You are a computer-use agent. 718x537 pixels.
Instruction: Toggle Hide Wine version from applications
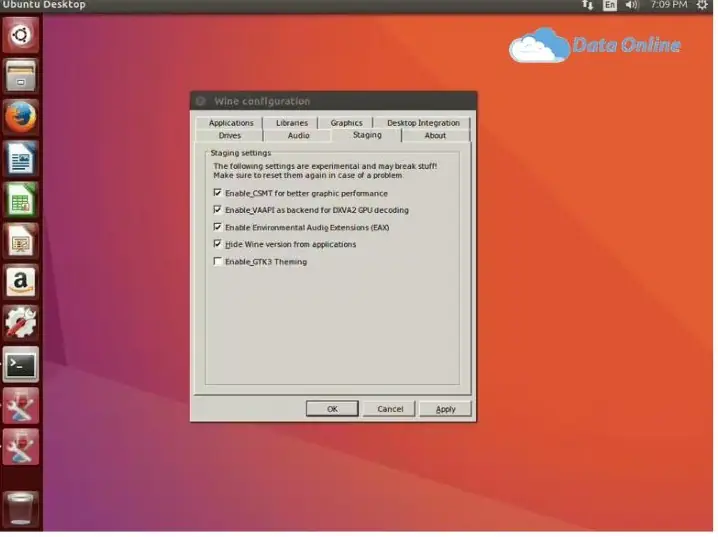point(218,244)
